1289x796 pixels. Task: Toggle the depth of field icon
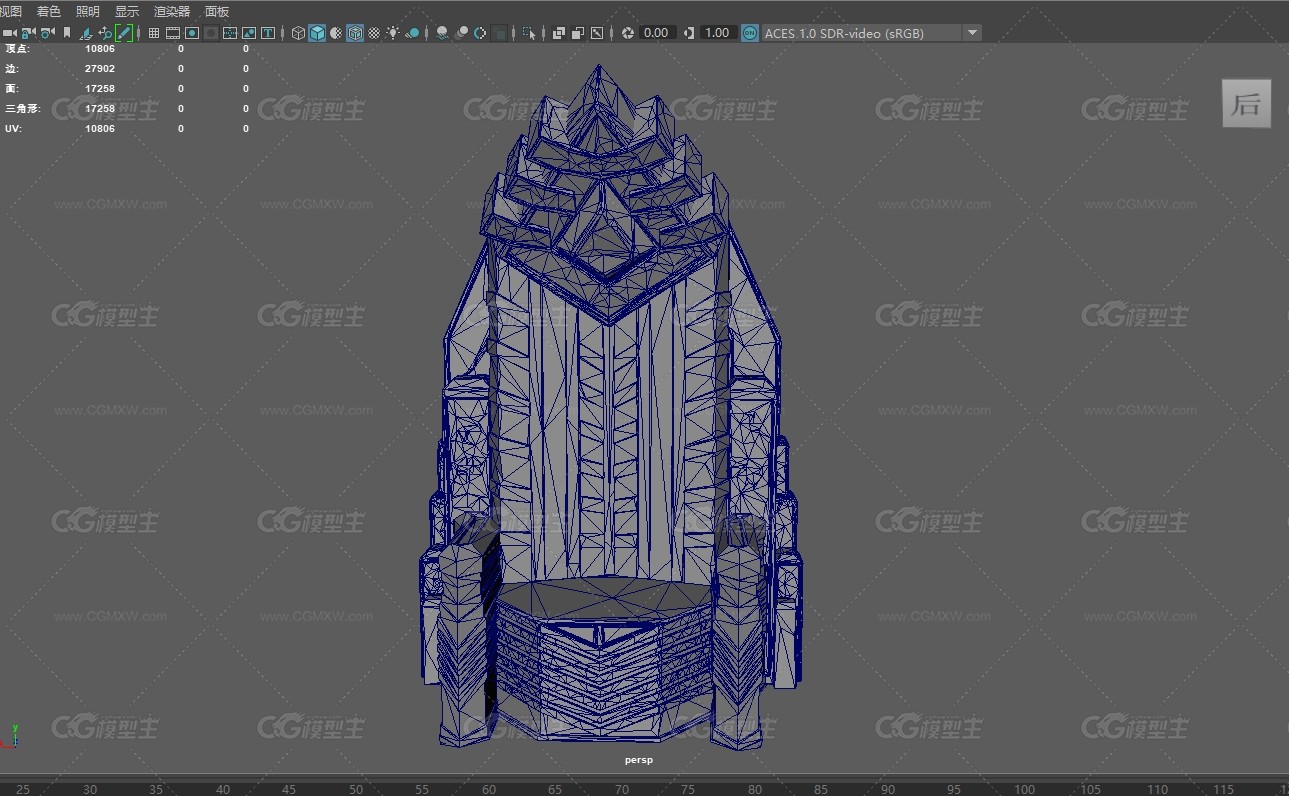(499, 33)
